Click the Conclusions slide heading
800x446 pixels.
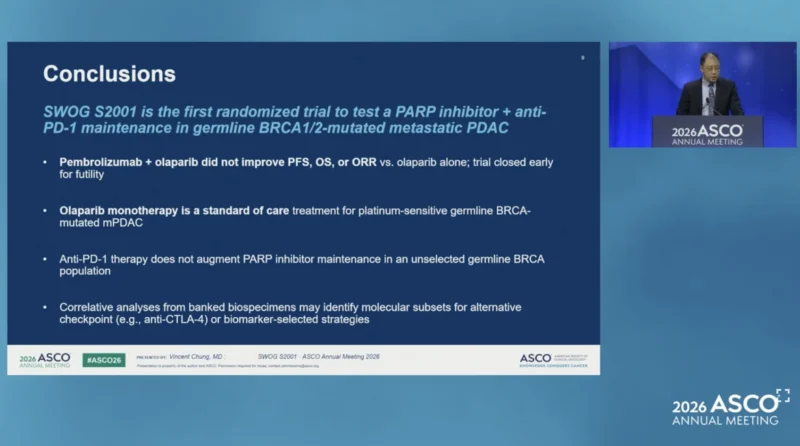109,74
